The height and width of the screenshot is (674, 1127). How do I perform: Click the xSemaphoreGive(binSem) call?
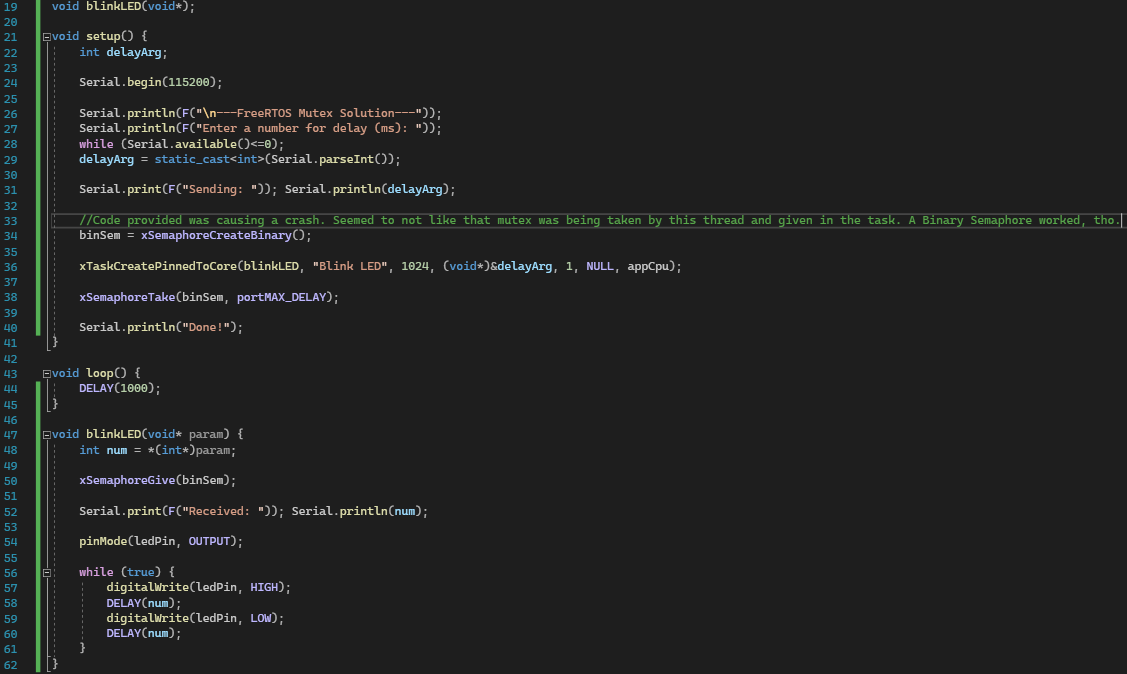point(157,480)
